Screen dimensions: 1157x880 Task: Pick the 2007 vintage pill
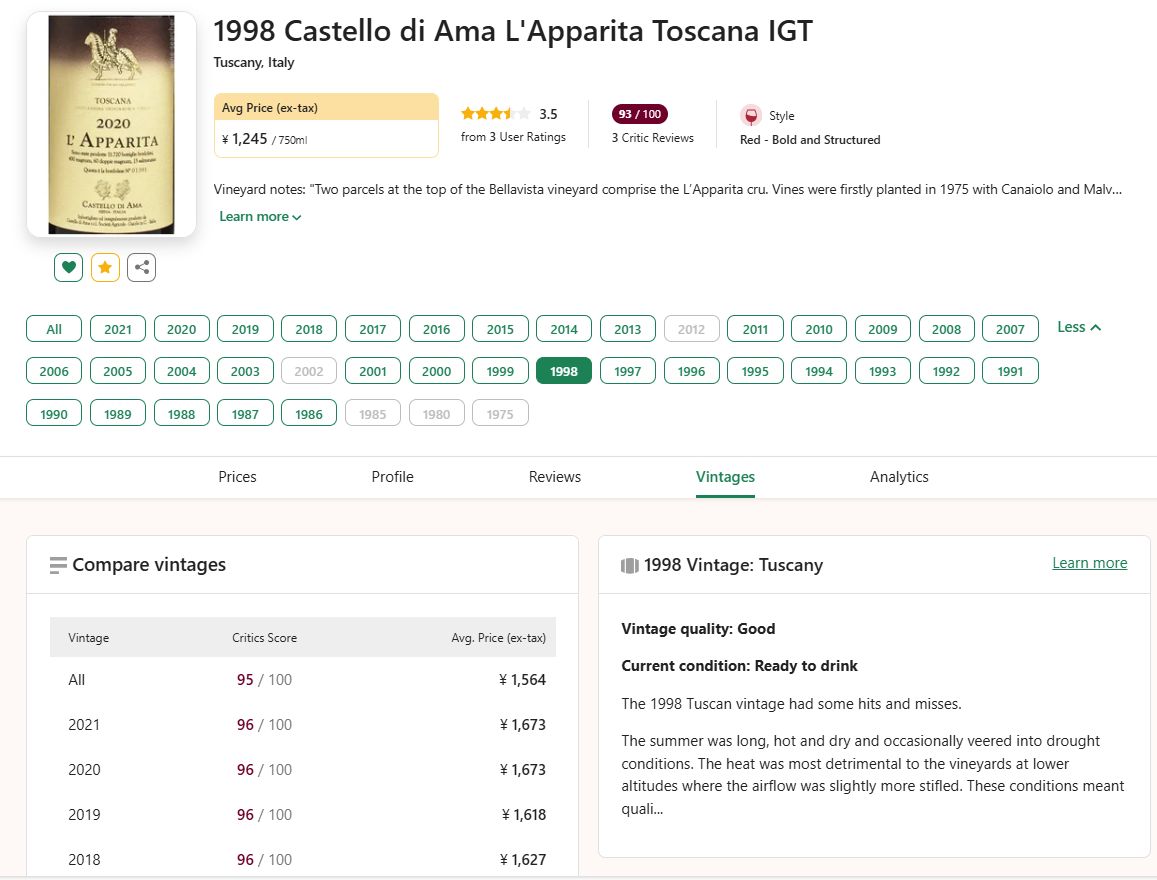click(x=1010, y=329)
